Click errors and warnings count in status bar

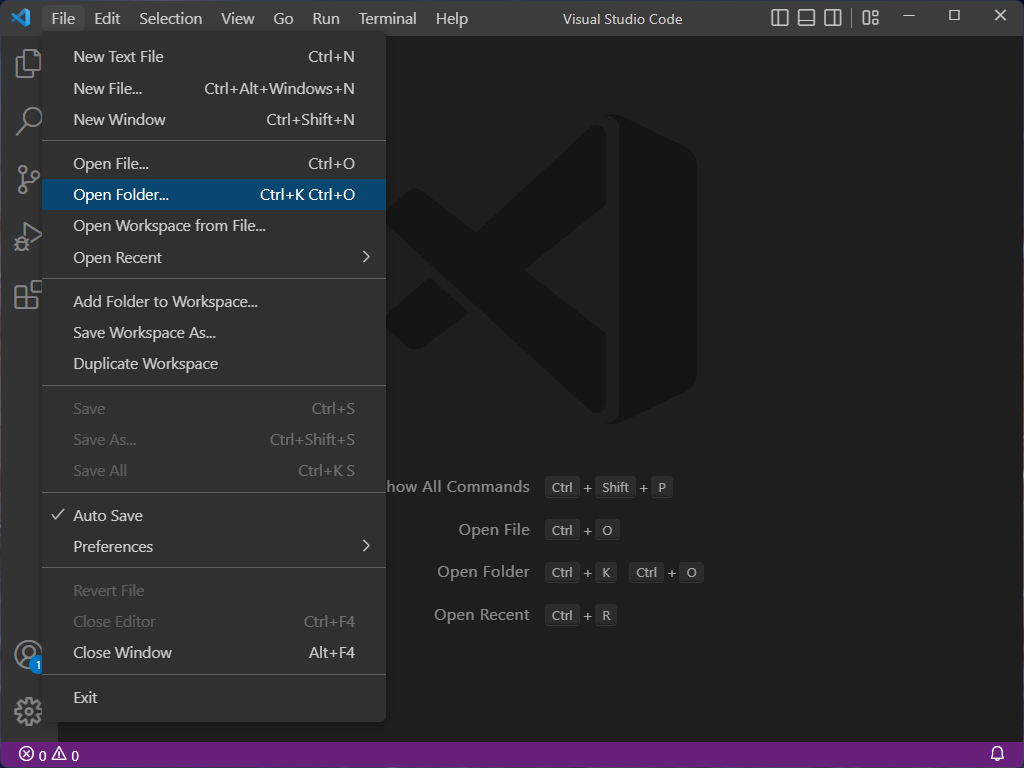[49, 755]
